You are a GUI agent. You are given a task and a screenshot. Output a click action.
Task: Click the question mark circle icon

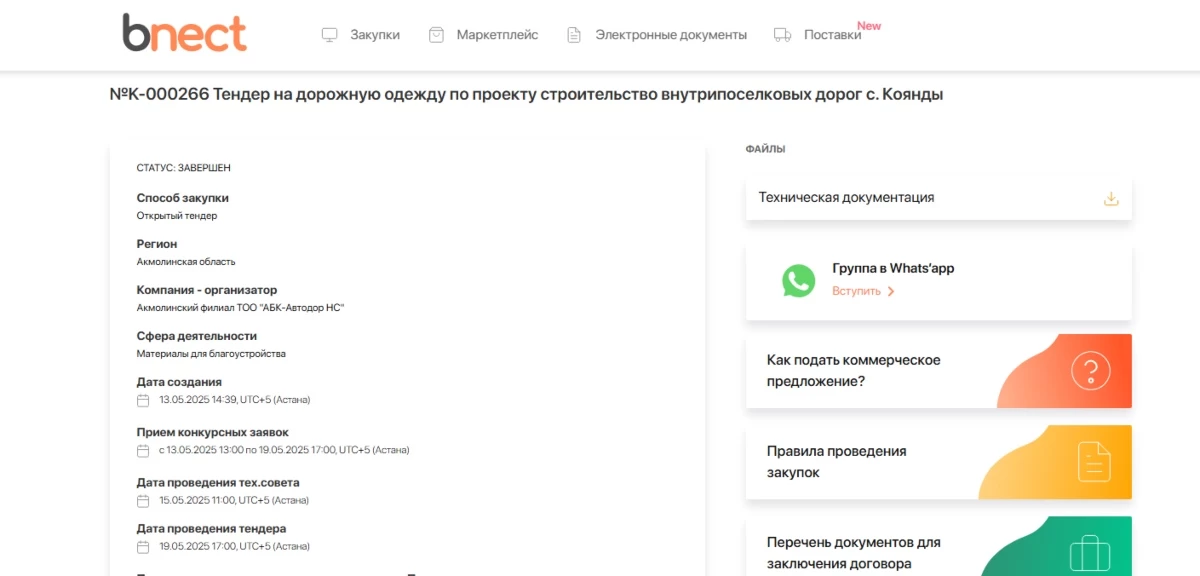(1090, 371)
